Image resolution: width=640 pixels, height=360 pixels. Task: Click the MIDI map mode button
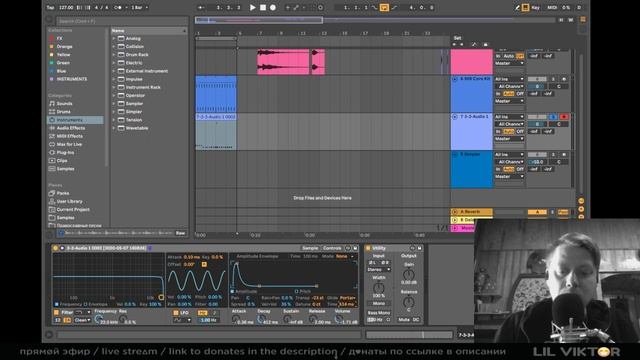click(552, 7)
